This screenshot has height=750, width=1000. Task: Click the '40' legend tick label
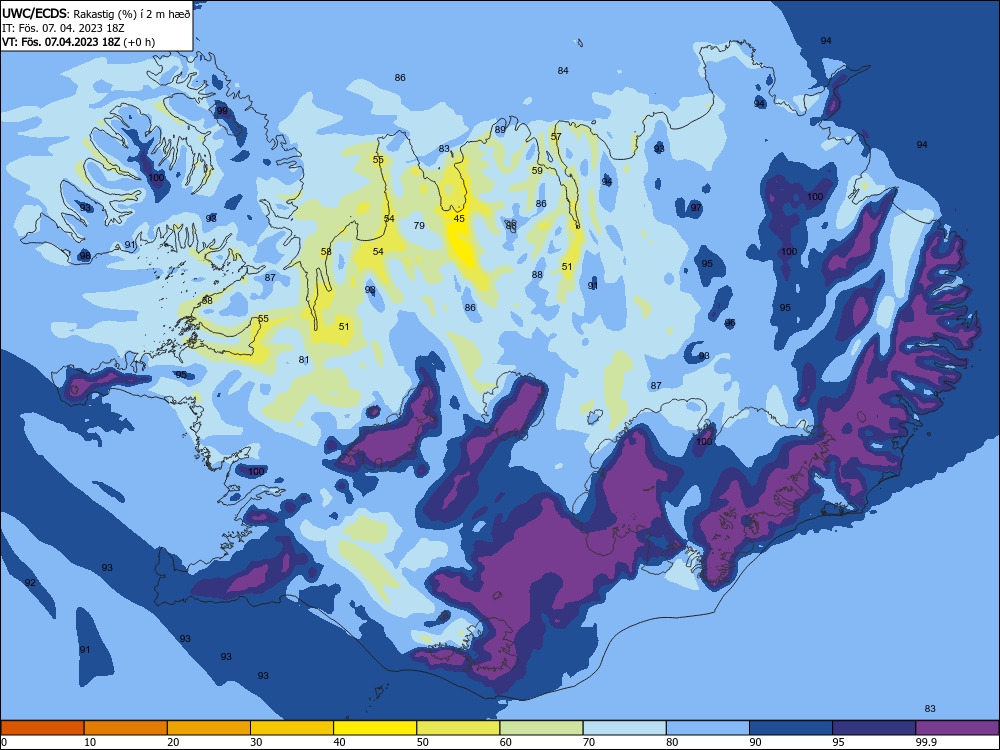coord(339,742)
